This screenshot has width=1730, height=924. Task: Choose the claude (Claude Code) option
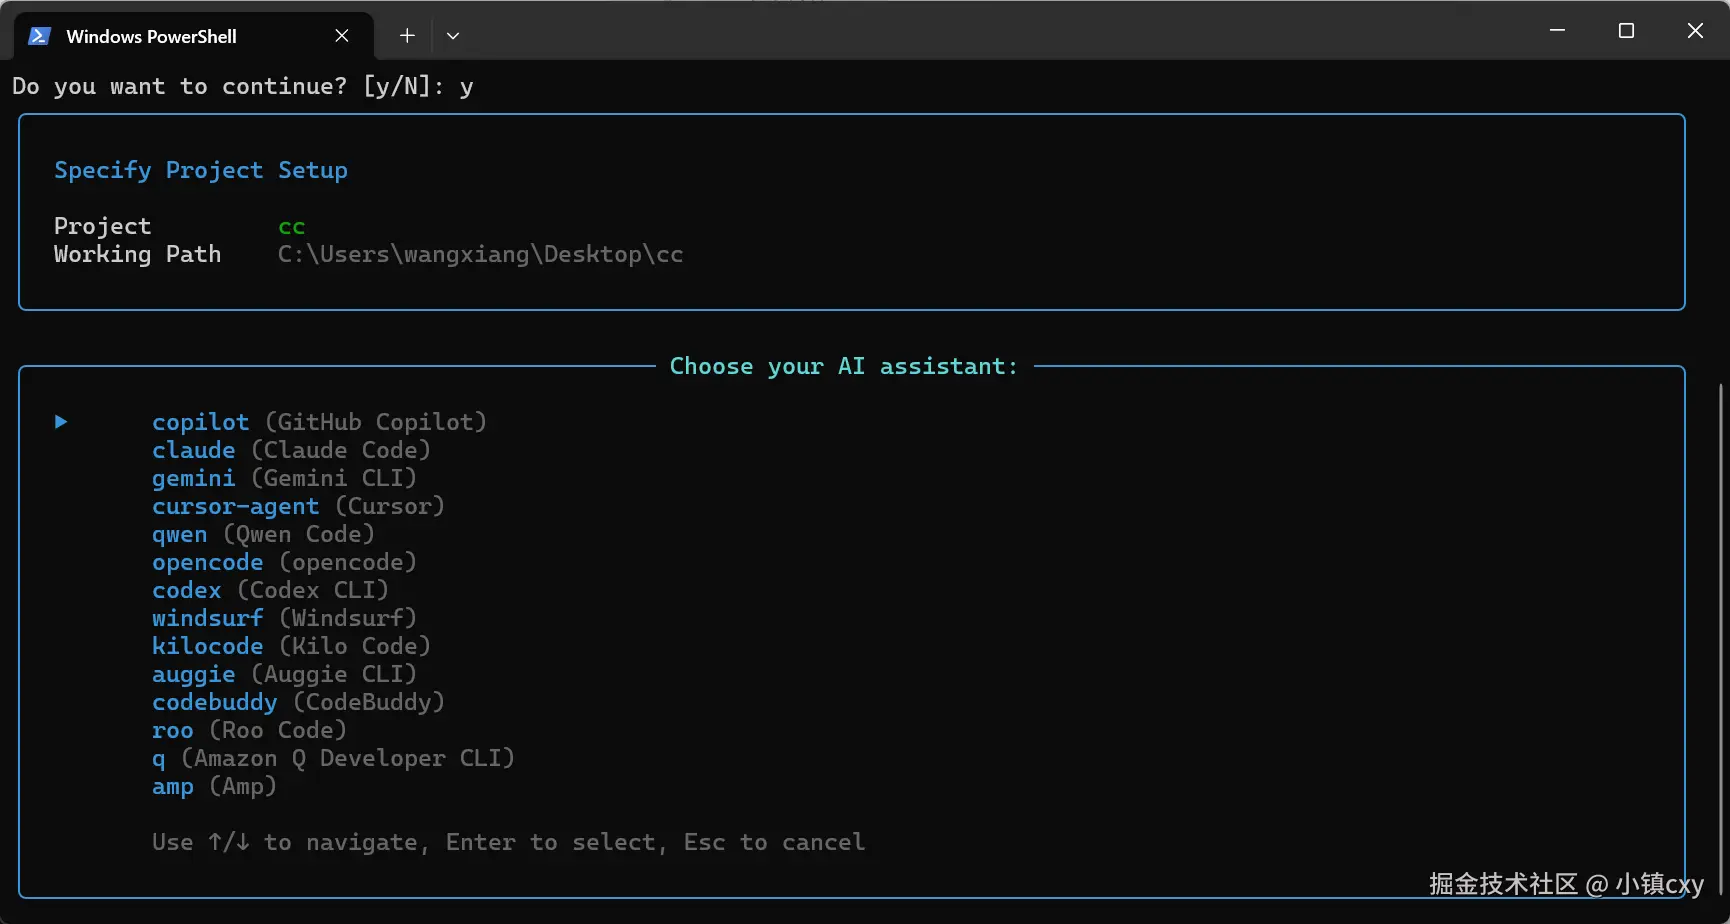[290, 450]
